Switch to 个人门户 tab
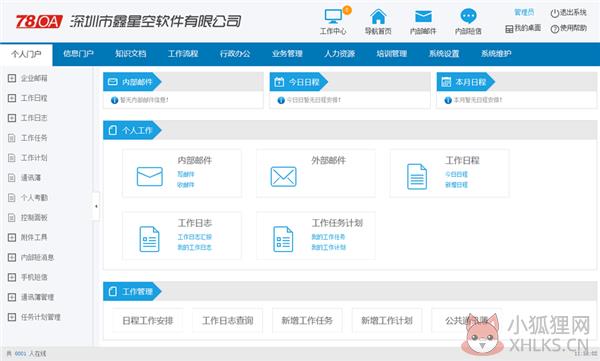 pos(26,54)
